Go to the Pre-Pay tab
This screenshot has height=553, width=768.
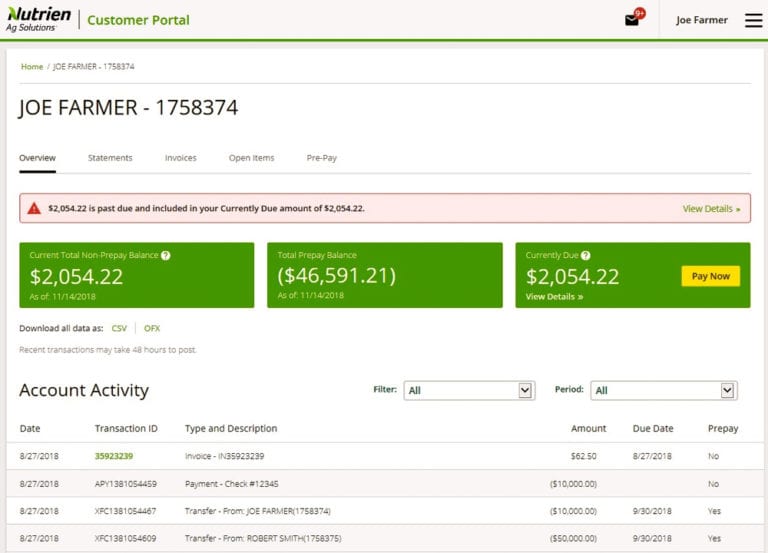click(321, 158)
